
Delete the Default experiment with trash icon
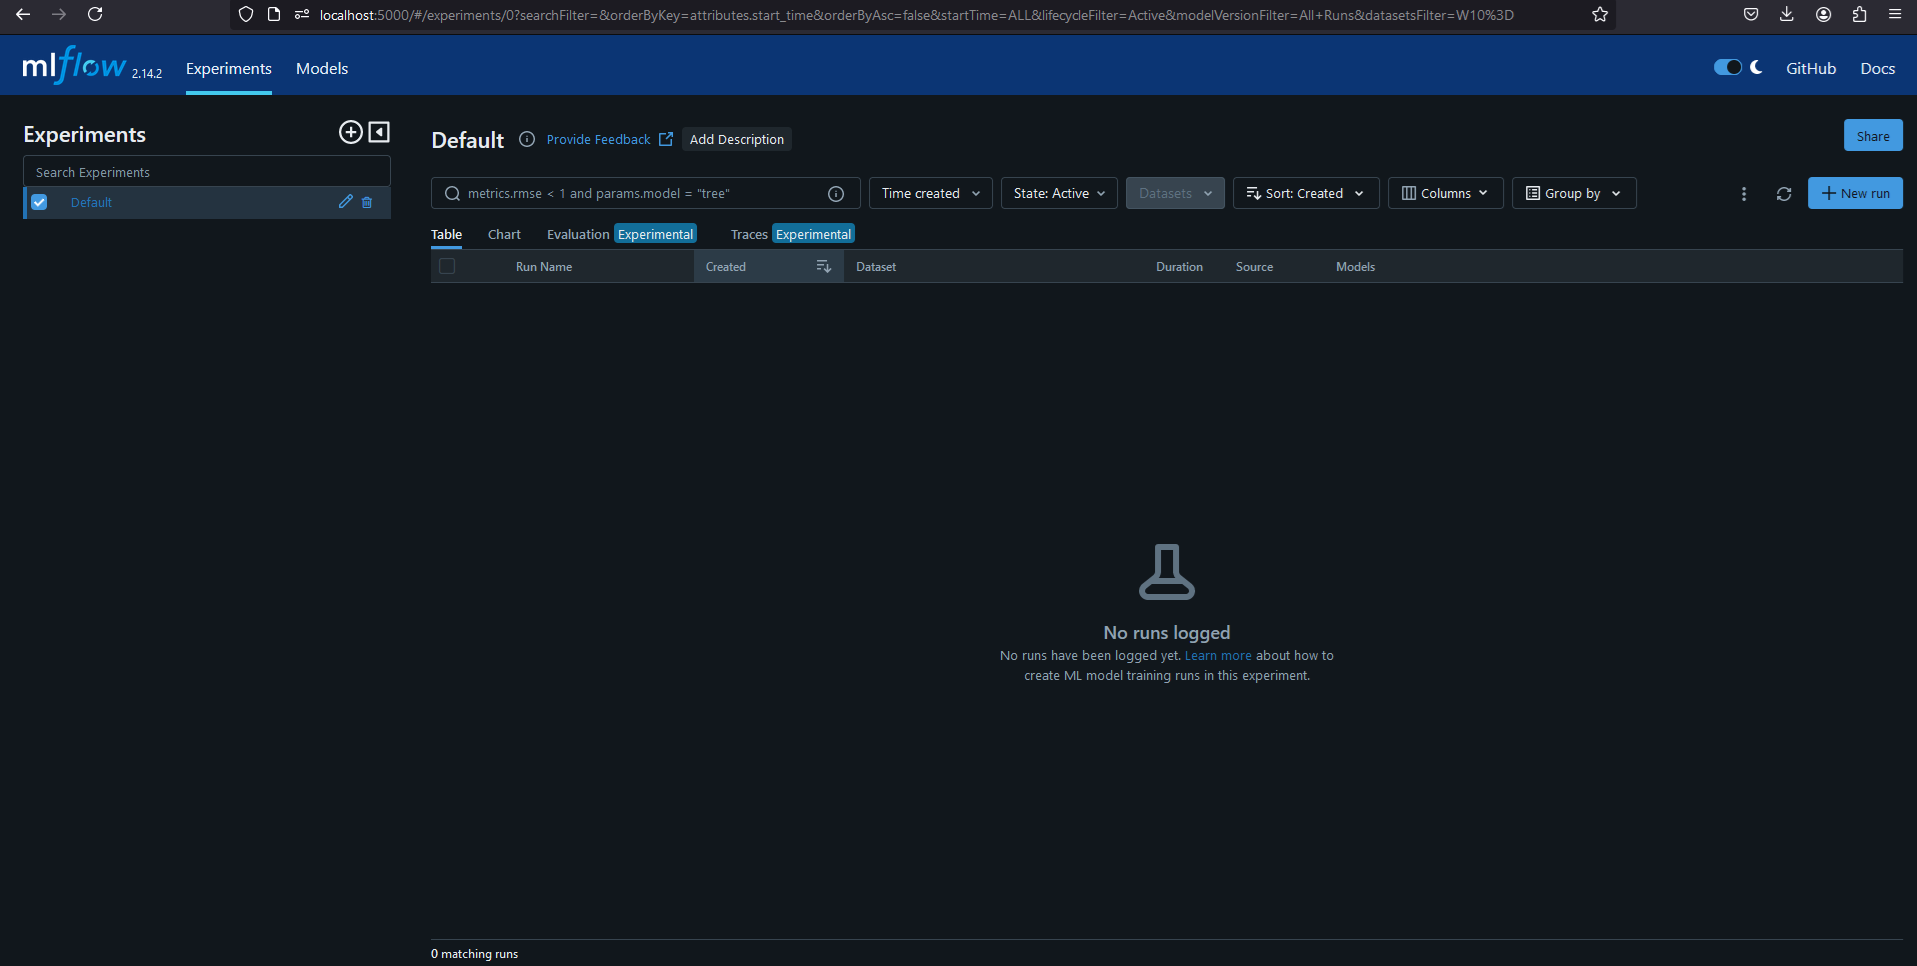coord(367,202)
